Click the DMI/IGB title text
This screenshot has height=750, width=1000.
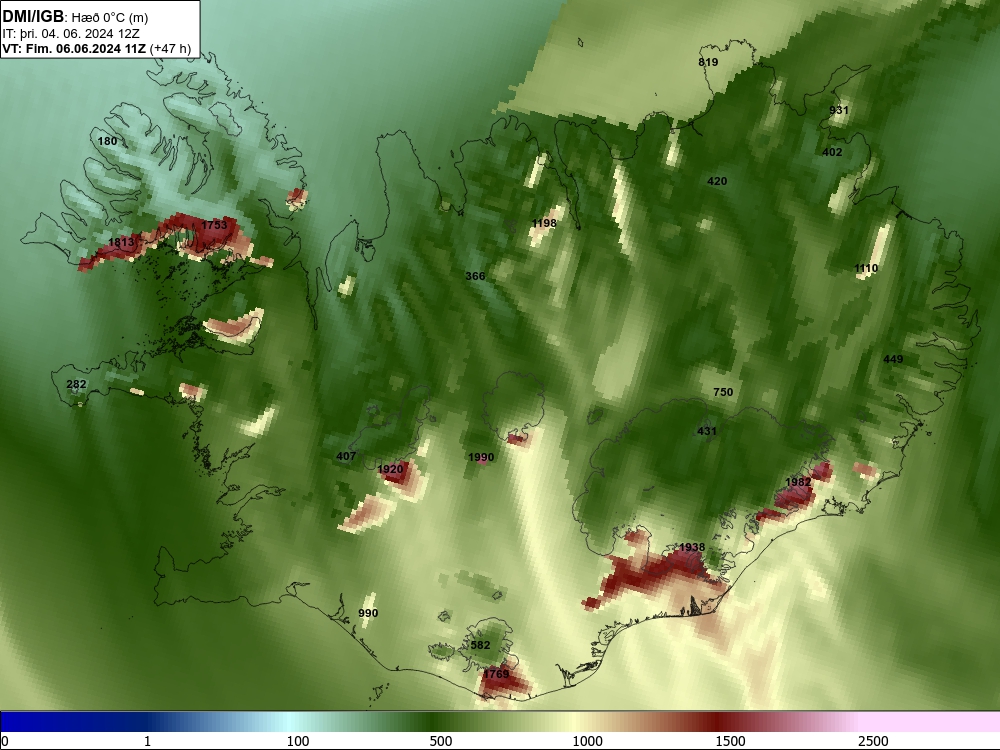click(x=33, y=16)
